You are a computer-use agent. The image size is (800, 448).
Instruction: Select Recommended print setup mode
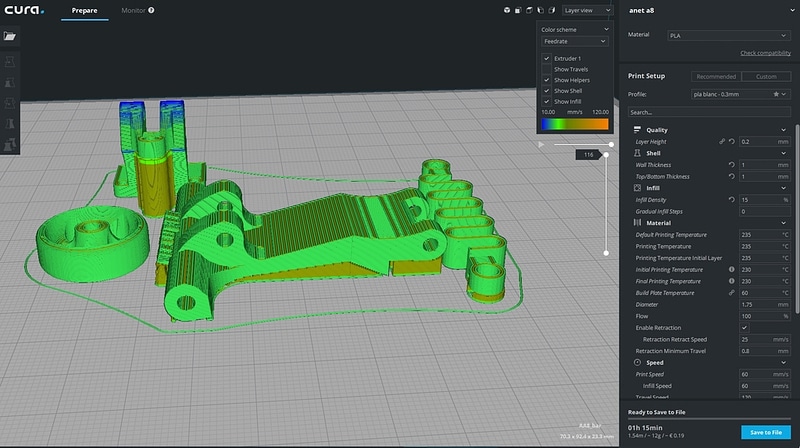pos(716,77)
